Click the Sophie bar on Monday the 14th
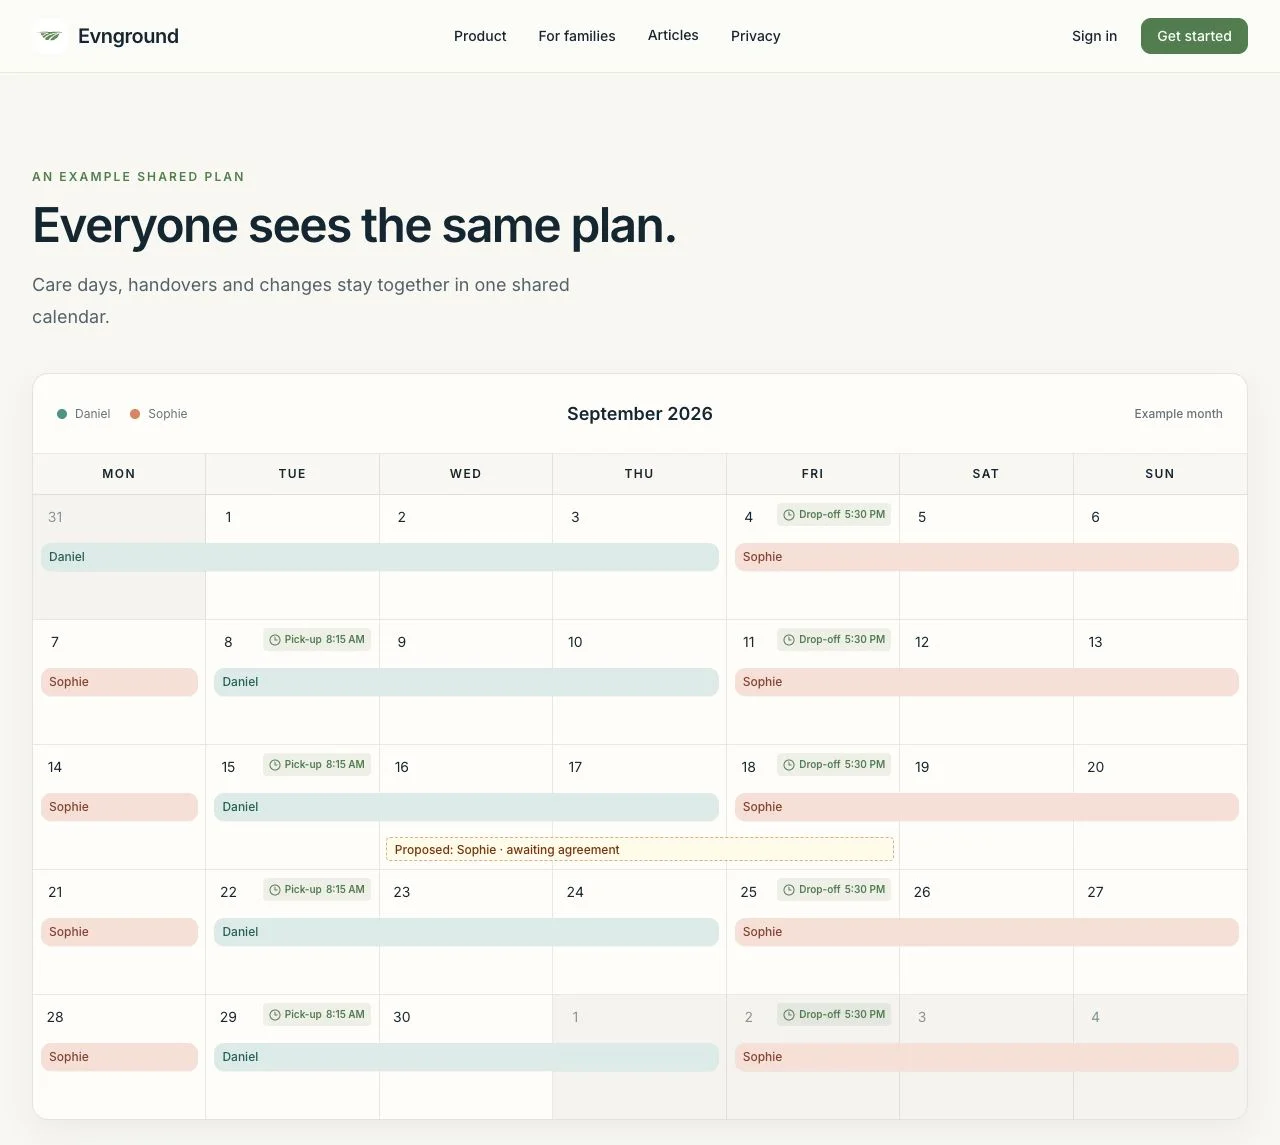Screen dimensions: 1280x1145 click(x=119, y=807)
